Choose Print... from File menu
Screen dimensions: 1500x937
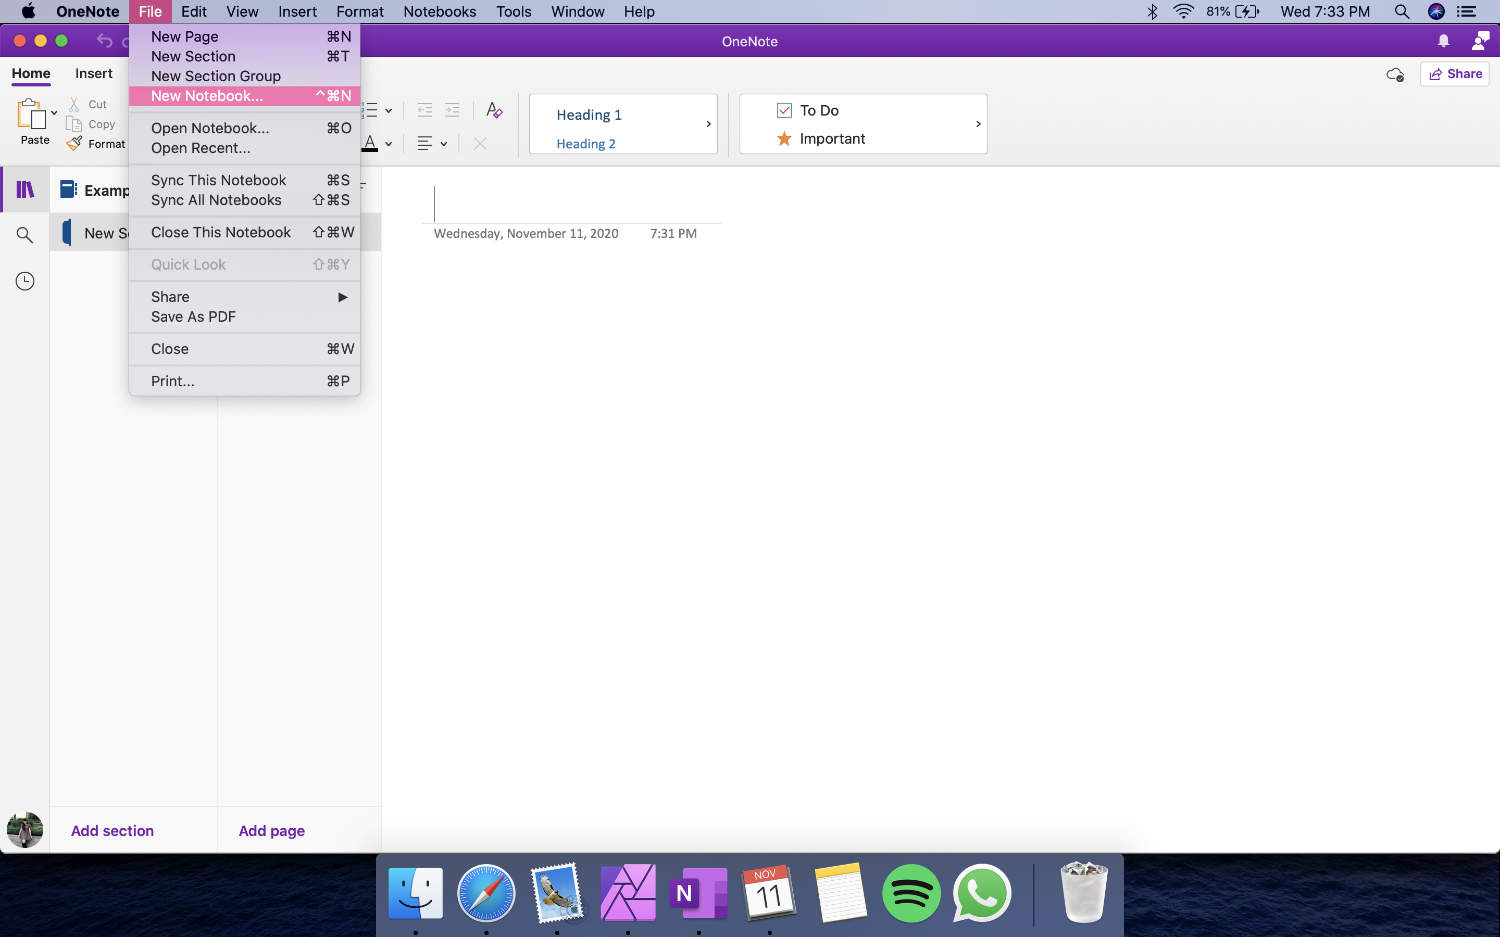[x=244, y=381]
